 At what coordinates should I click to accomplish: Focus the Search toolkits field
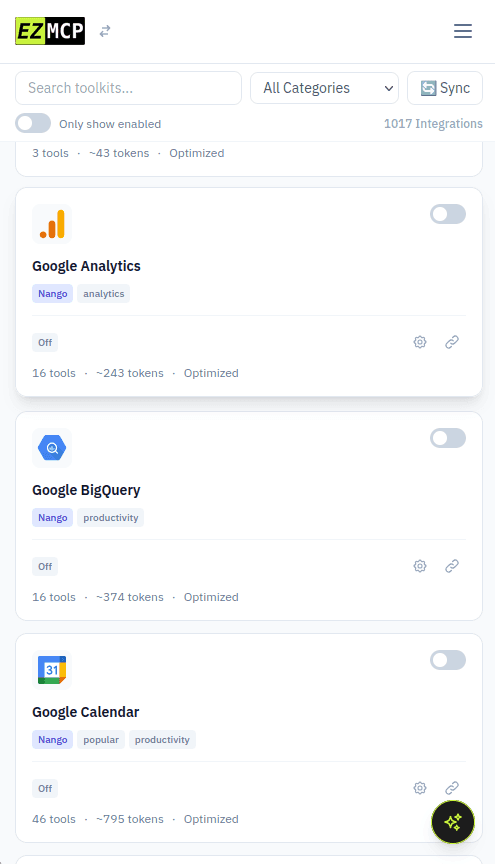click(128, 88)
